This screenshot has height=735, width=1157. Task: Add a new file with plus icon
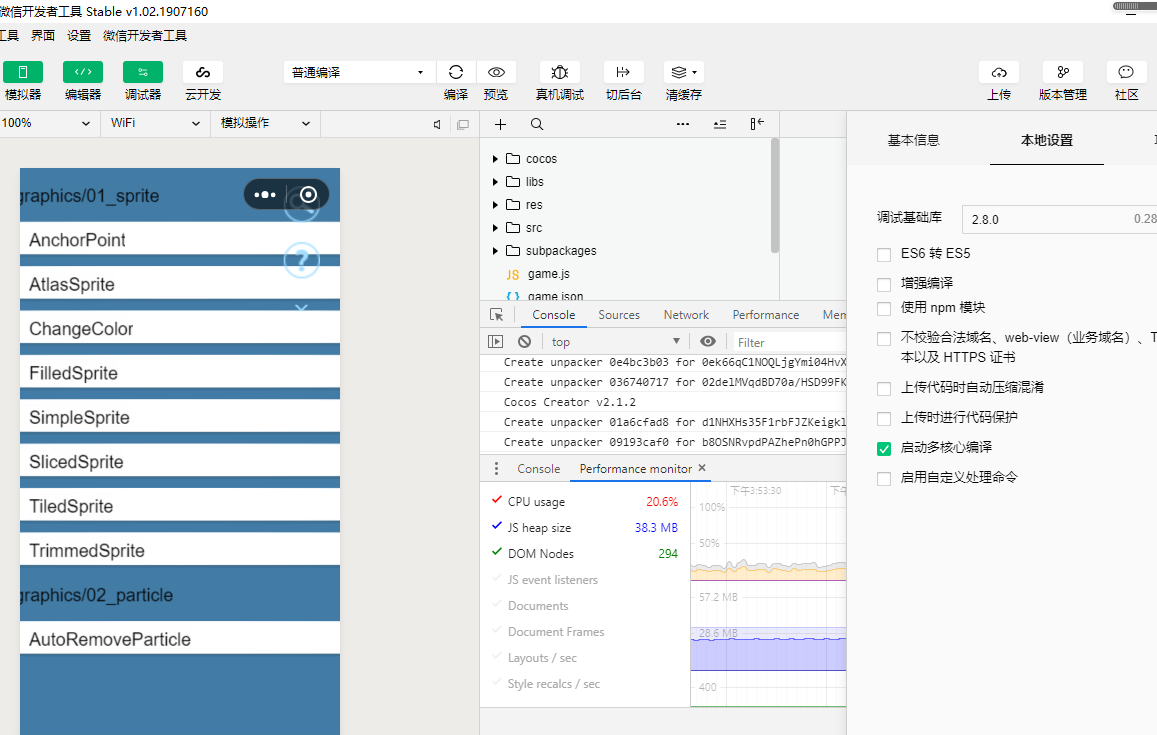tap(500, 125)
